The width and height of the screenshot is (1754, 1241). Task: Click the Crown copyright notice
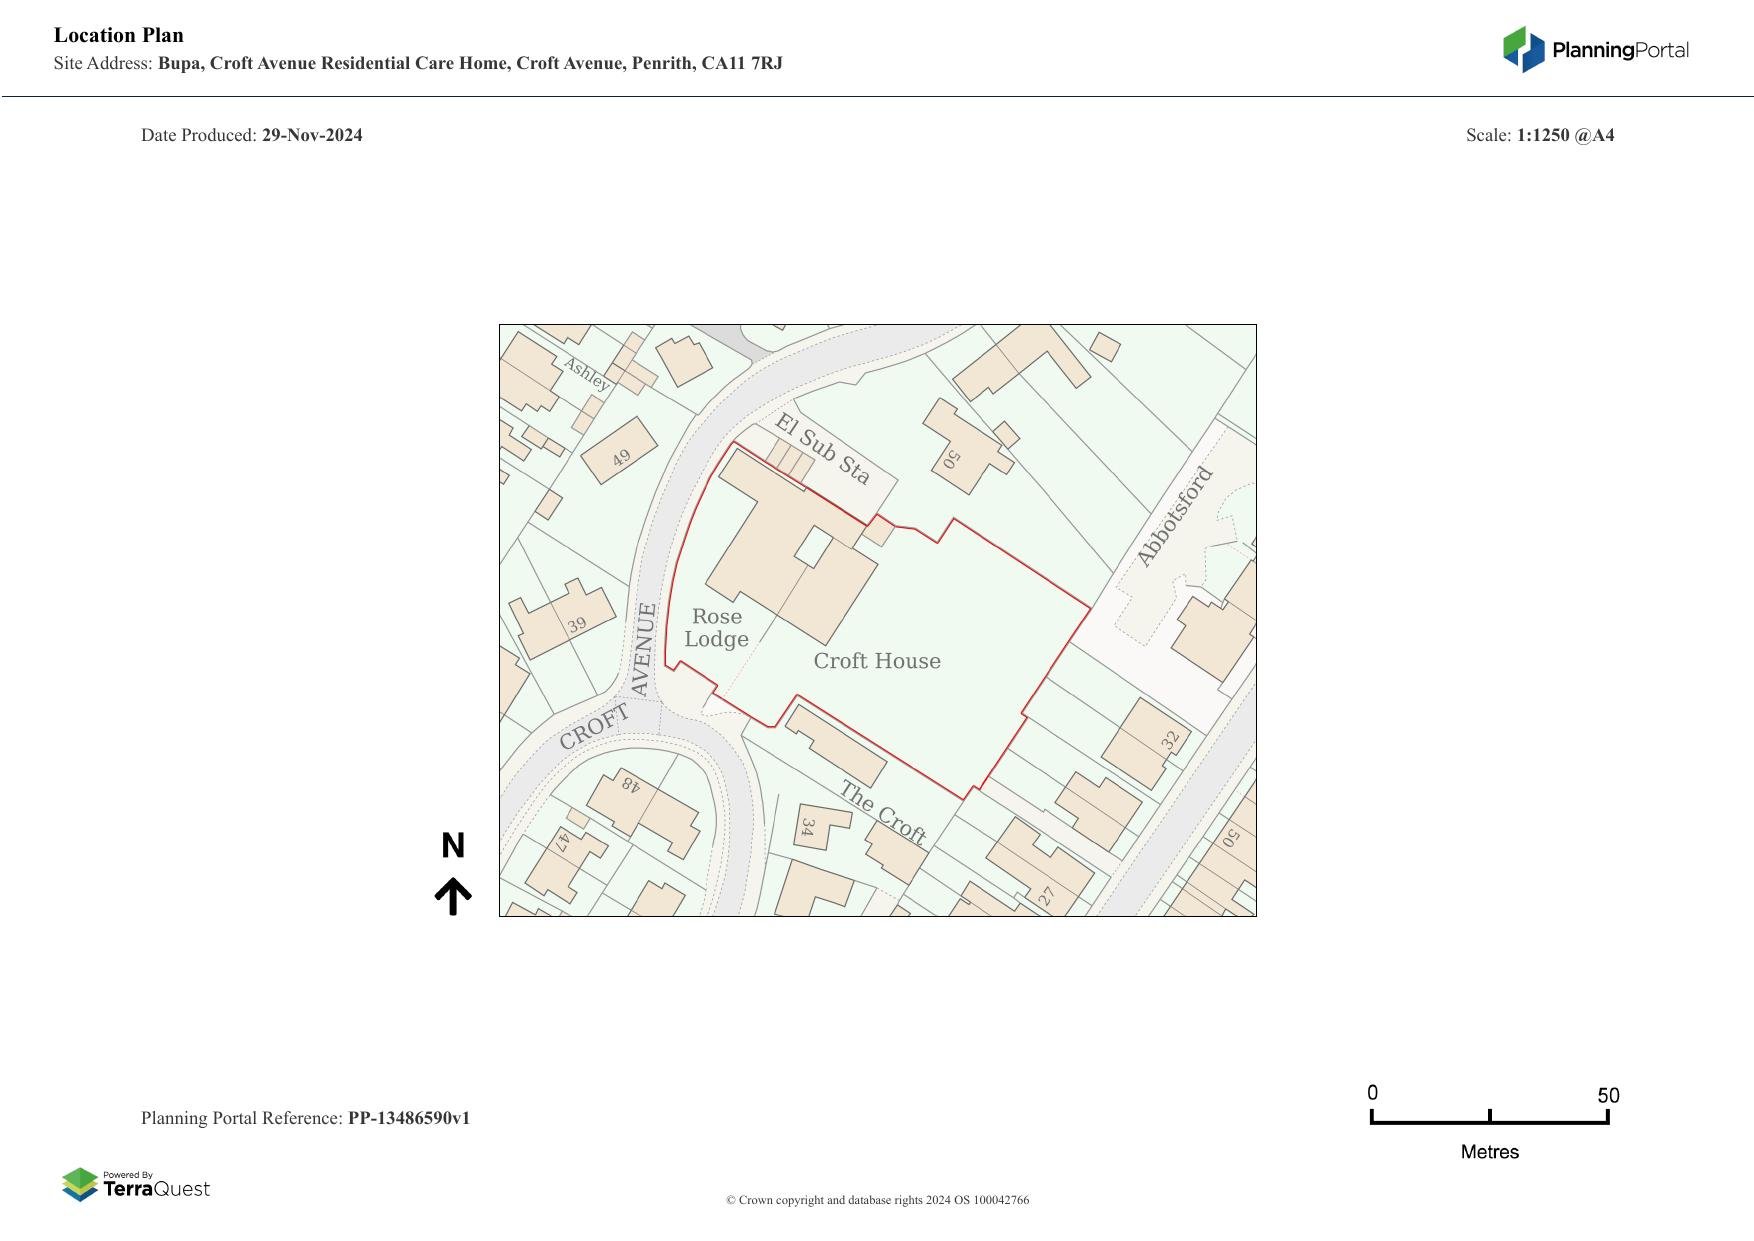point(877,1200)
